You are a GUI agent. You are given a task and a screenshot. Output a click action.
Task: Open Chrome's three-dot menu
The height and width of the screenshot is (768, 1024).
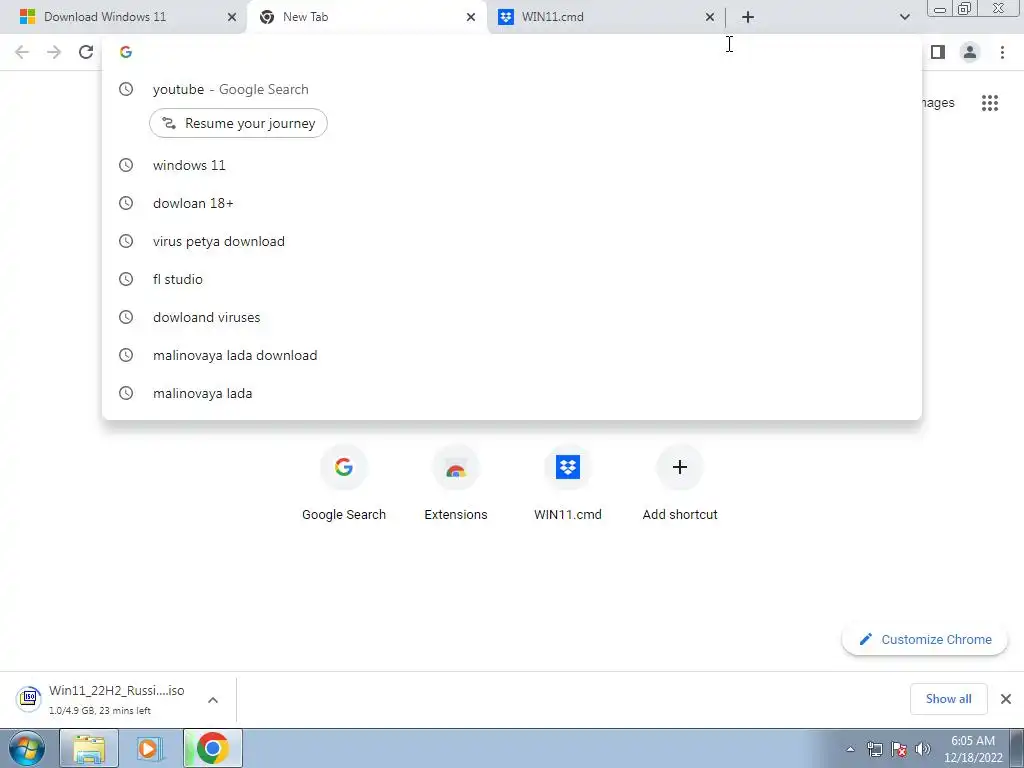[x=1002, y=52]
